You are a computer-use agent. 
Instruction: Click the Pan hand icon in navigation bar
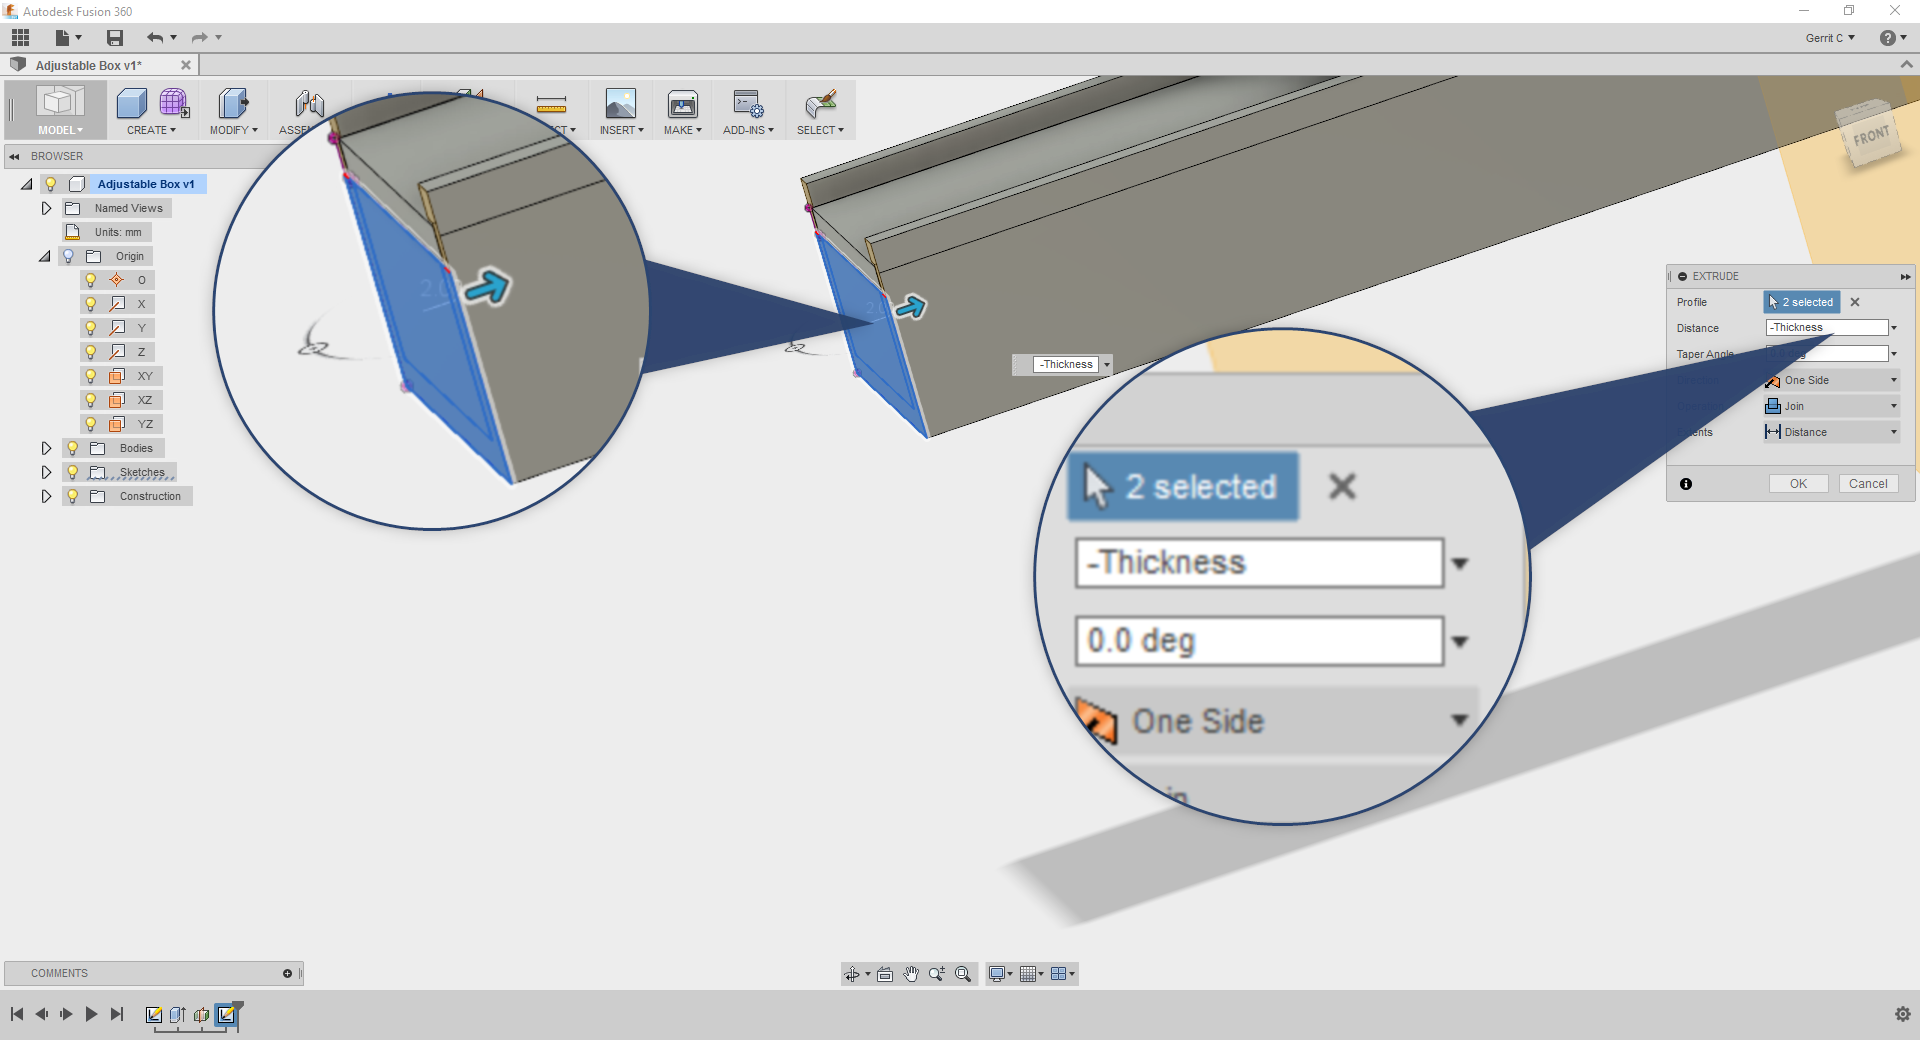[911, 974]
